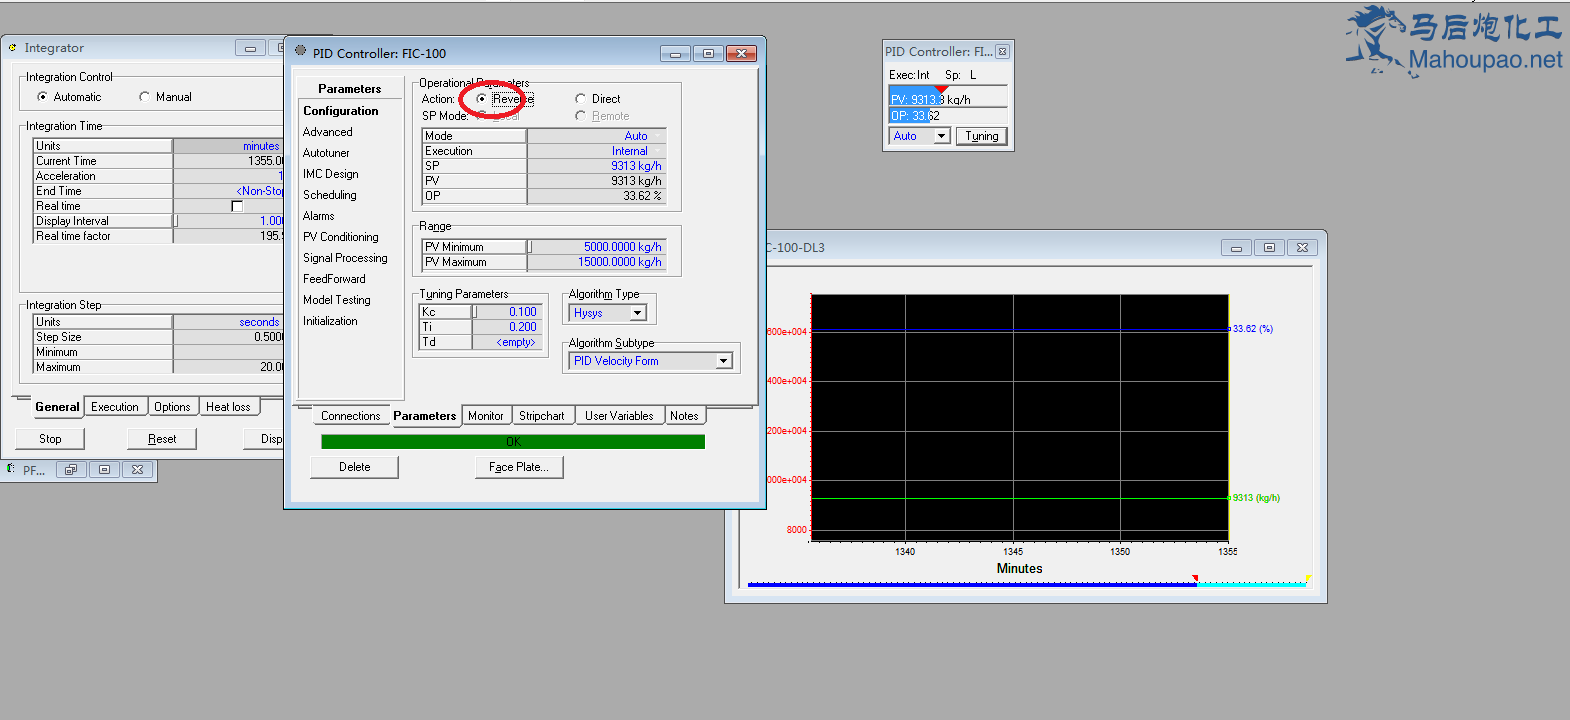
Task: Click PV Minimum value 5000.0000 kg/h
Action: pos(596,247)
